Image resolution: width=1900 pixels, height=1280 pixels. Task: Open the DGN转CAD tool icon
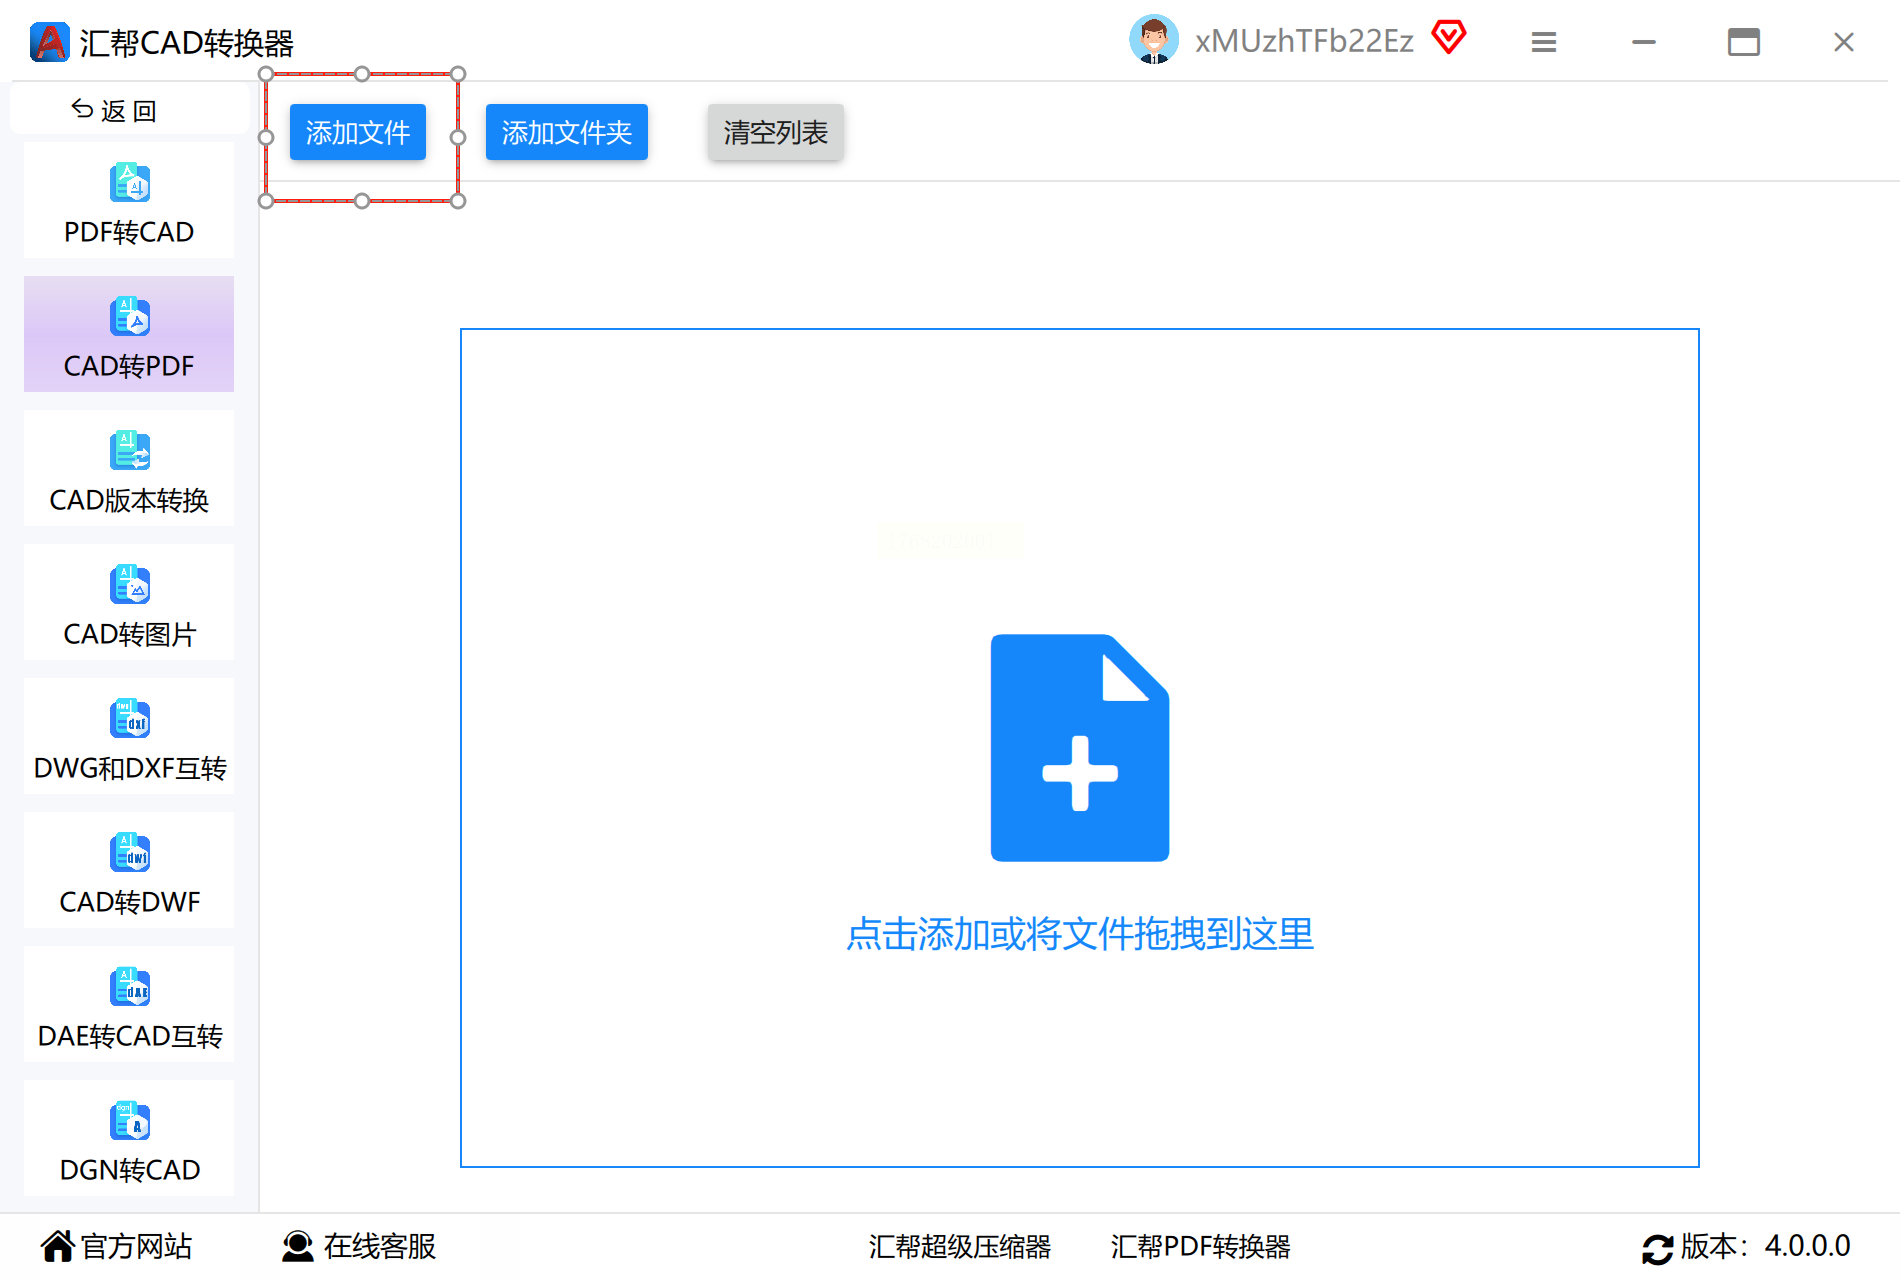[130, 1121]
